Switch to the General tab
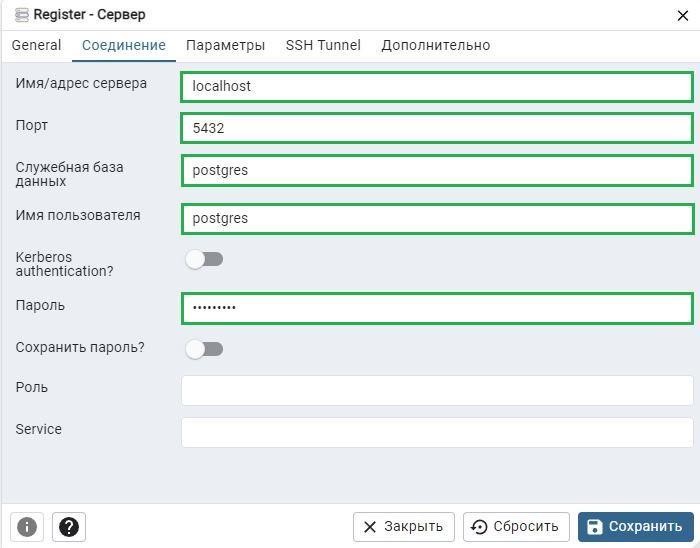700x548 pixels. 36,45
